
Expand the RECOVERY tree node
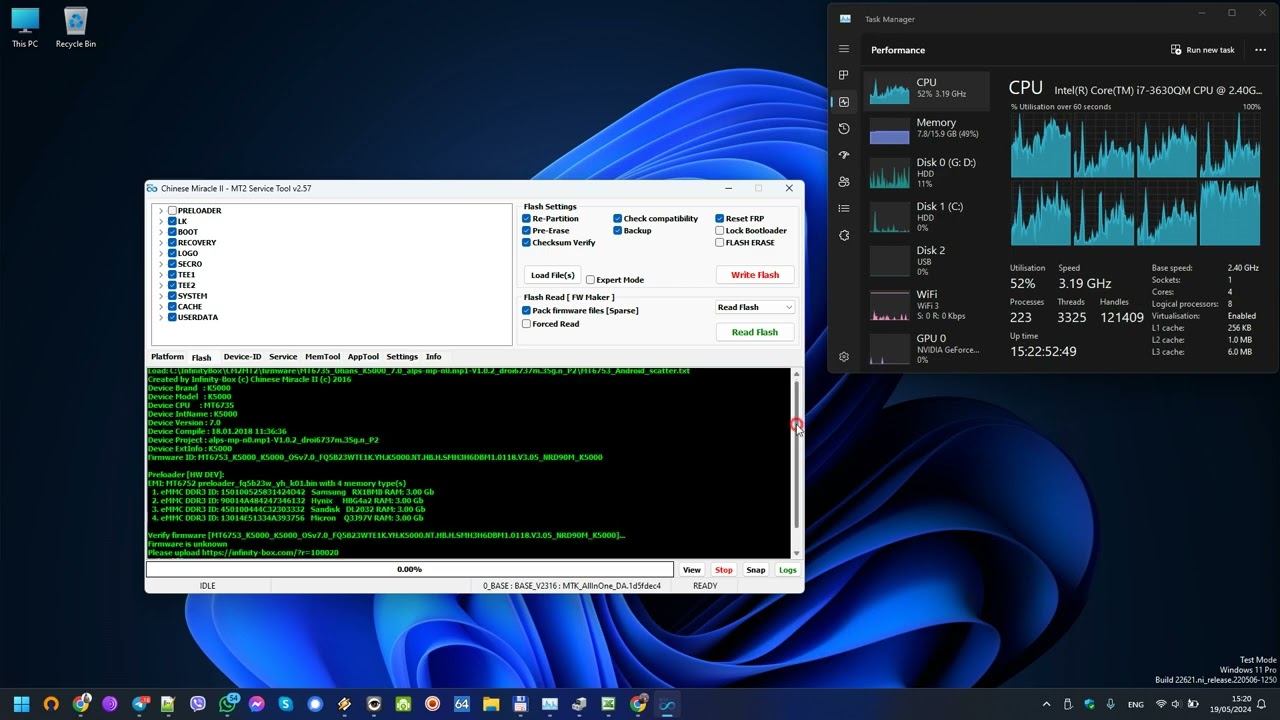pyautogui.click(x=160, y=242)
